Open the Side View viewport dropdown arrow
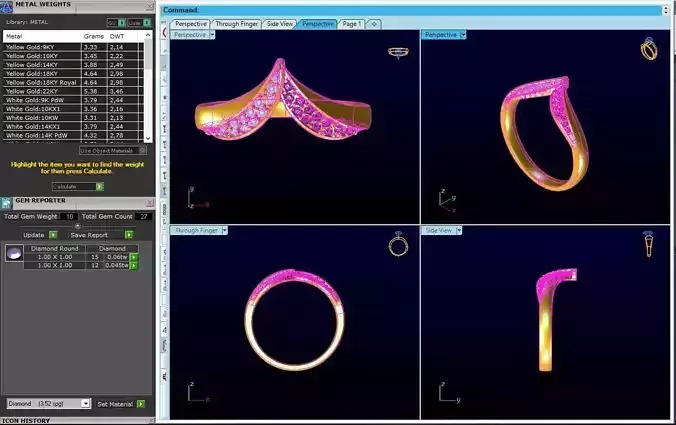Screen dimensions: 676x425 click(459, 231)
